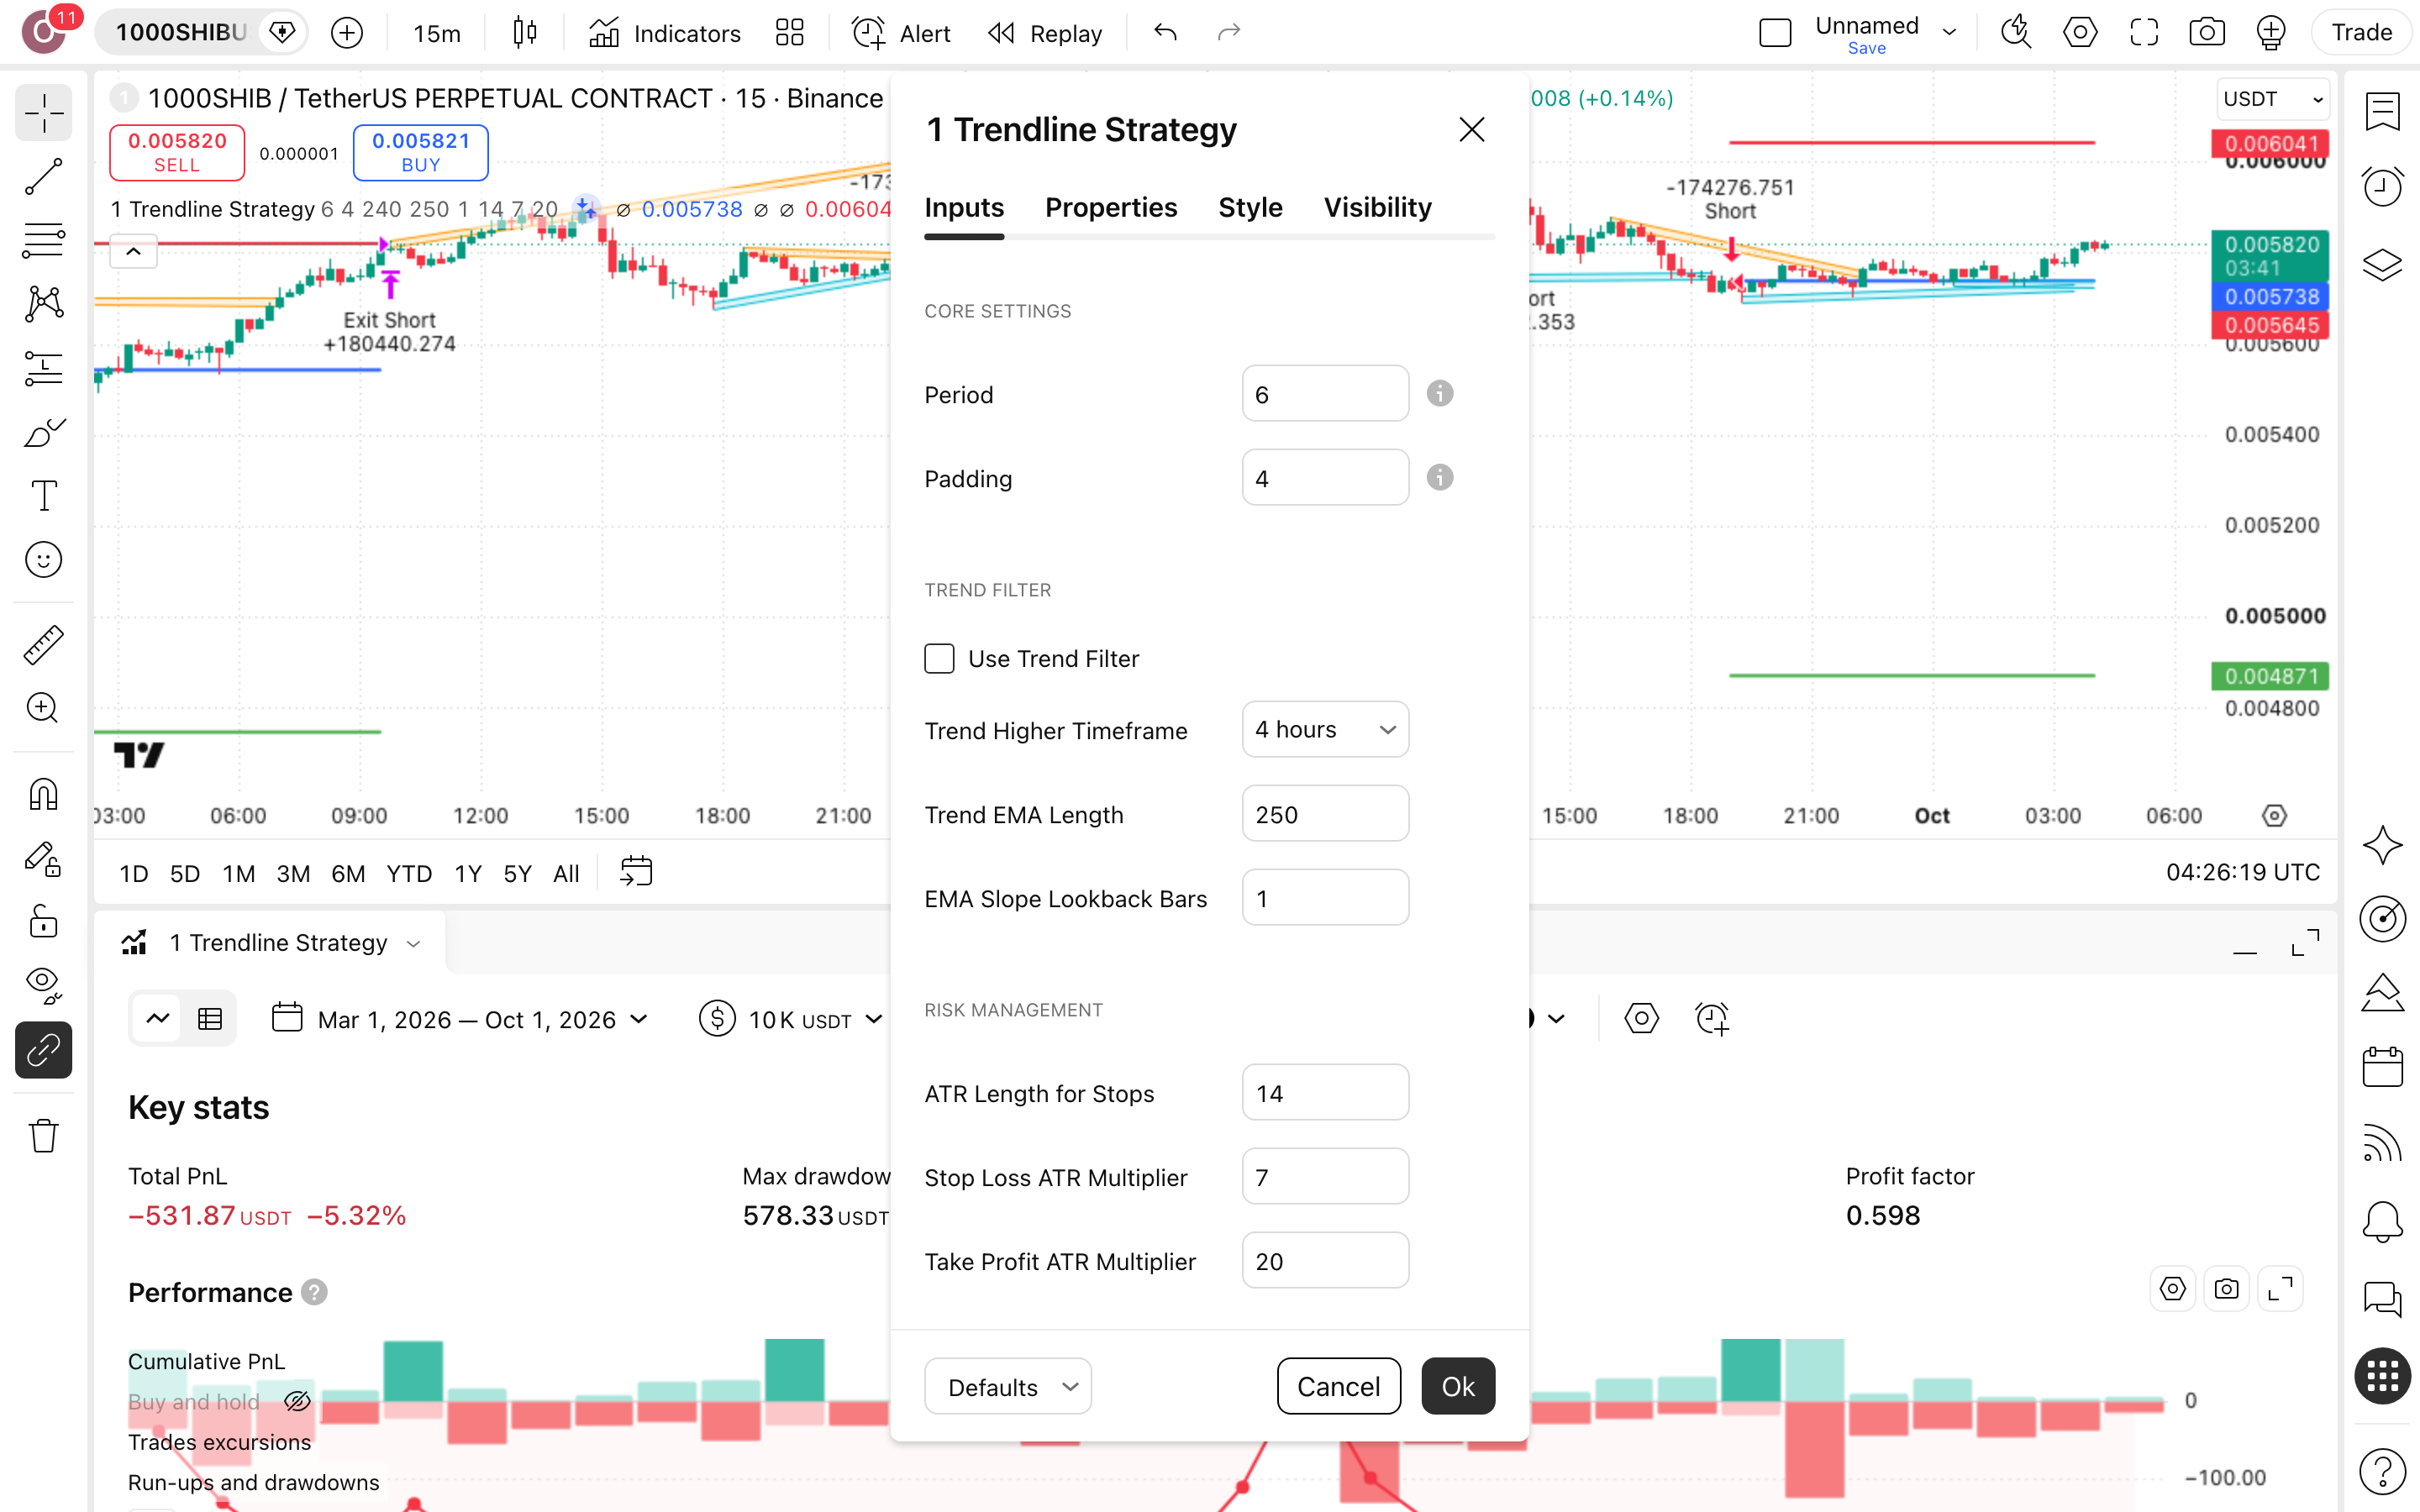Open the Alerts clock panel
The height and width of the screenshot is (1512, 2420).
tap(2382, 187)
